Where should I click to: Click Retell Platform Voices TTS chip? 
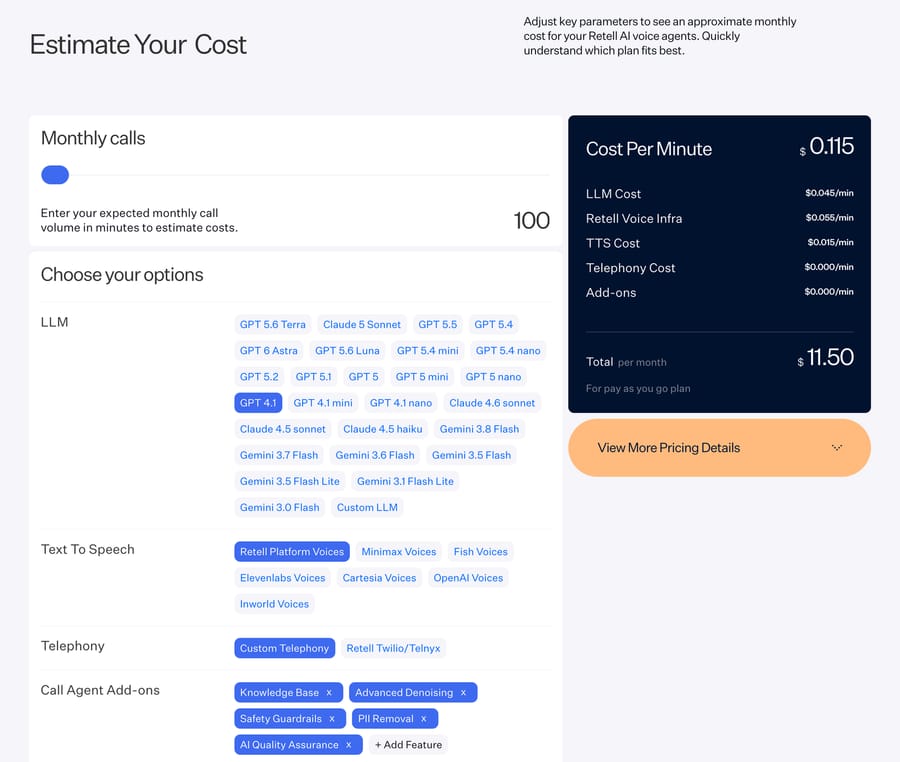pyautogui.click(x=292, y=552)
